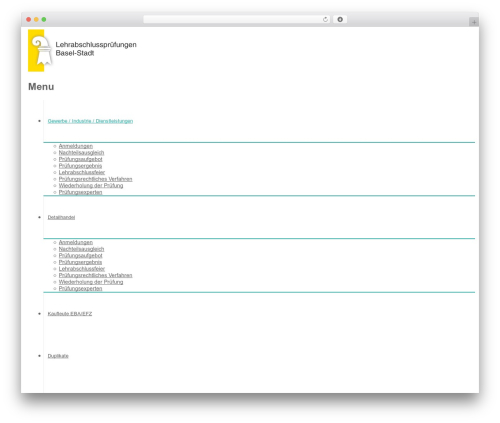The height and width of the screenshot is (423, 500).
Task: Open Wiederholung der Prüfung under Detailhandel
Action: (x=91, y=282)
